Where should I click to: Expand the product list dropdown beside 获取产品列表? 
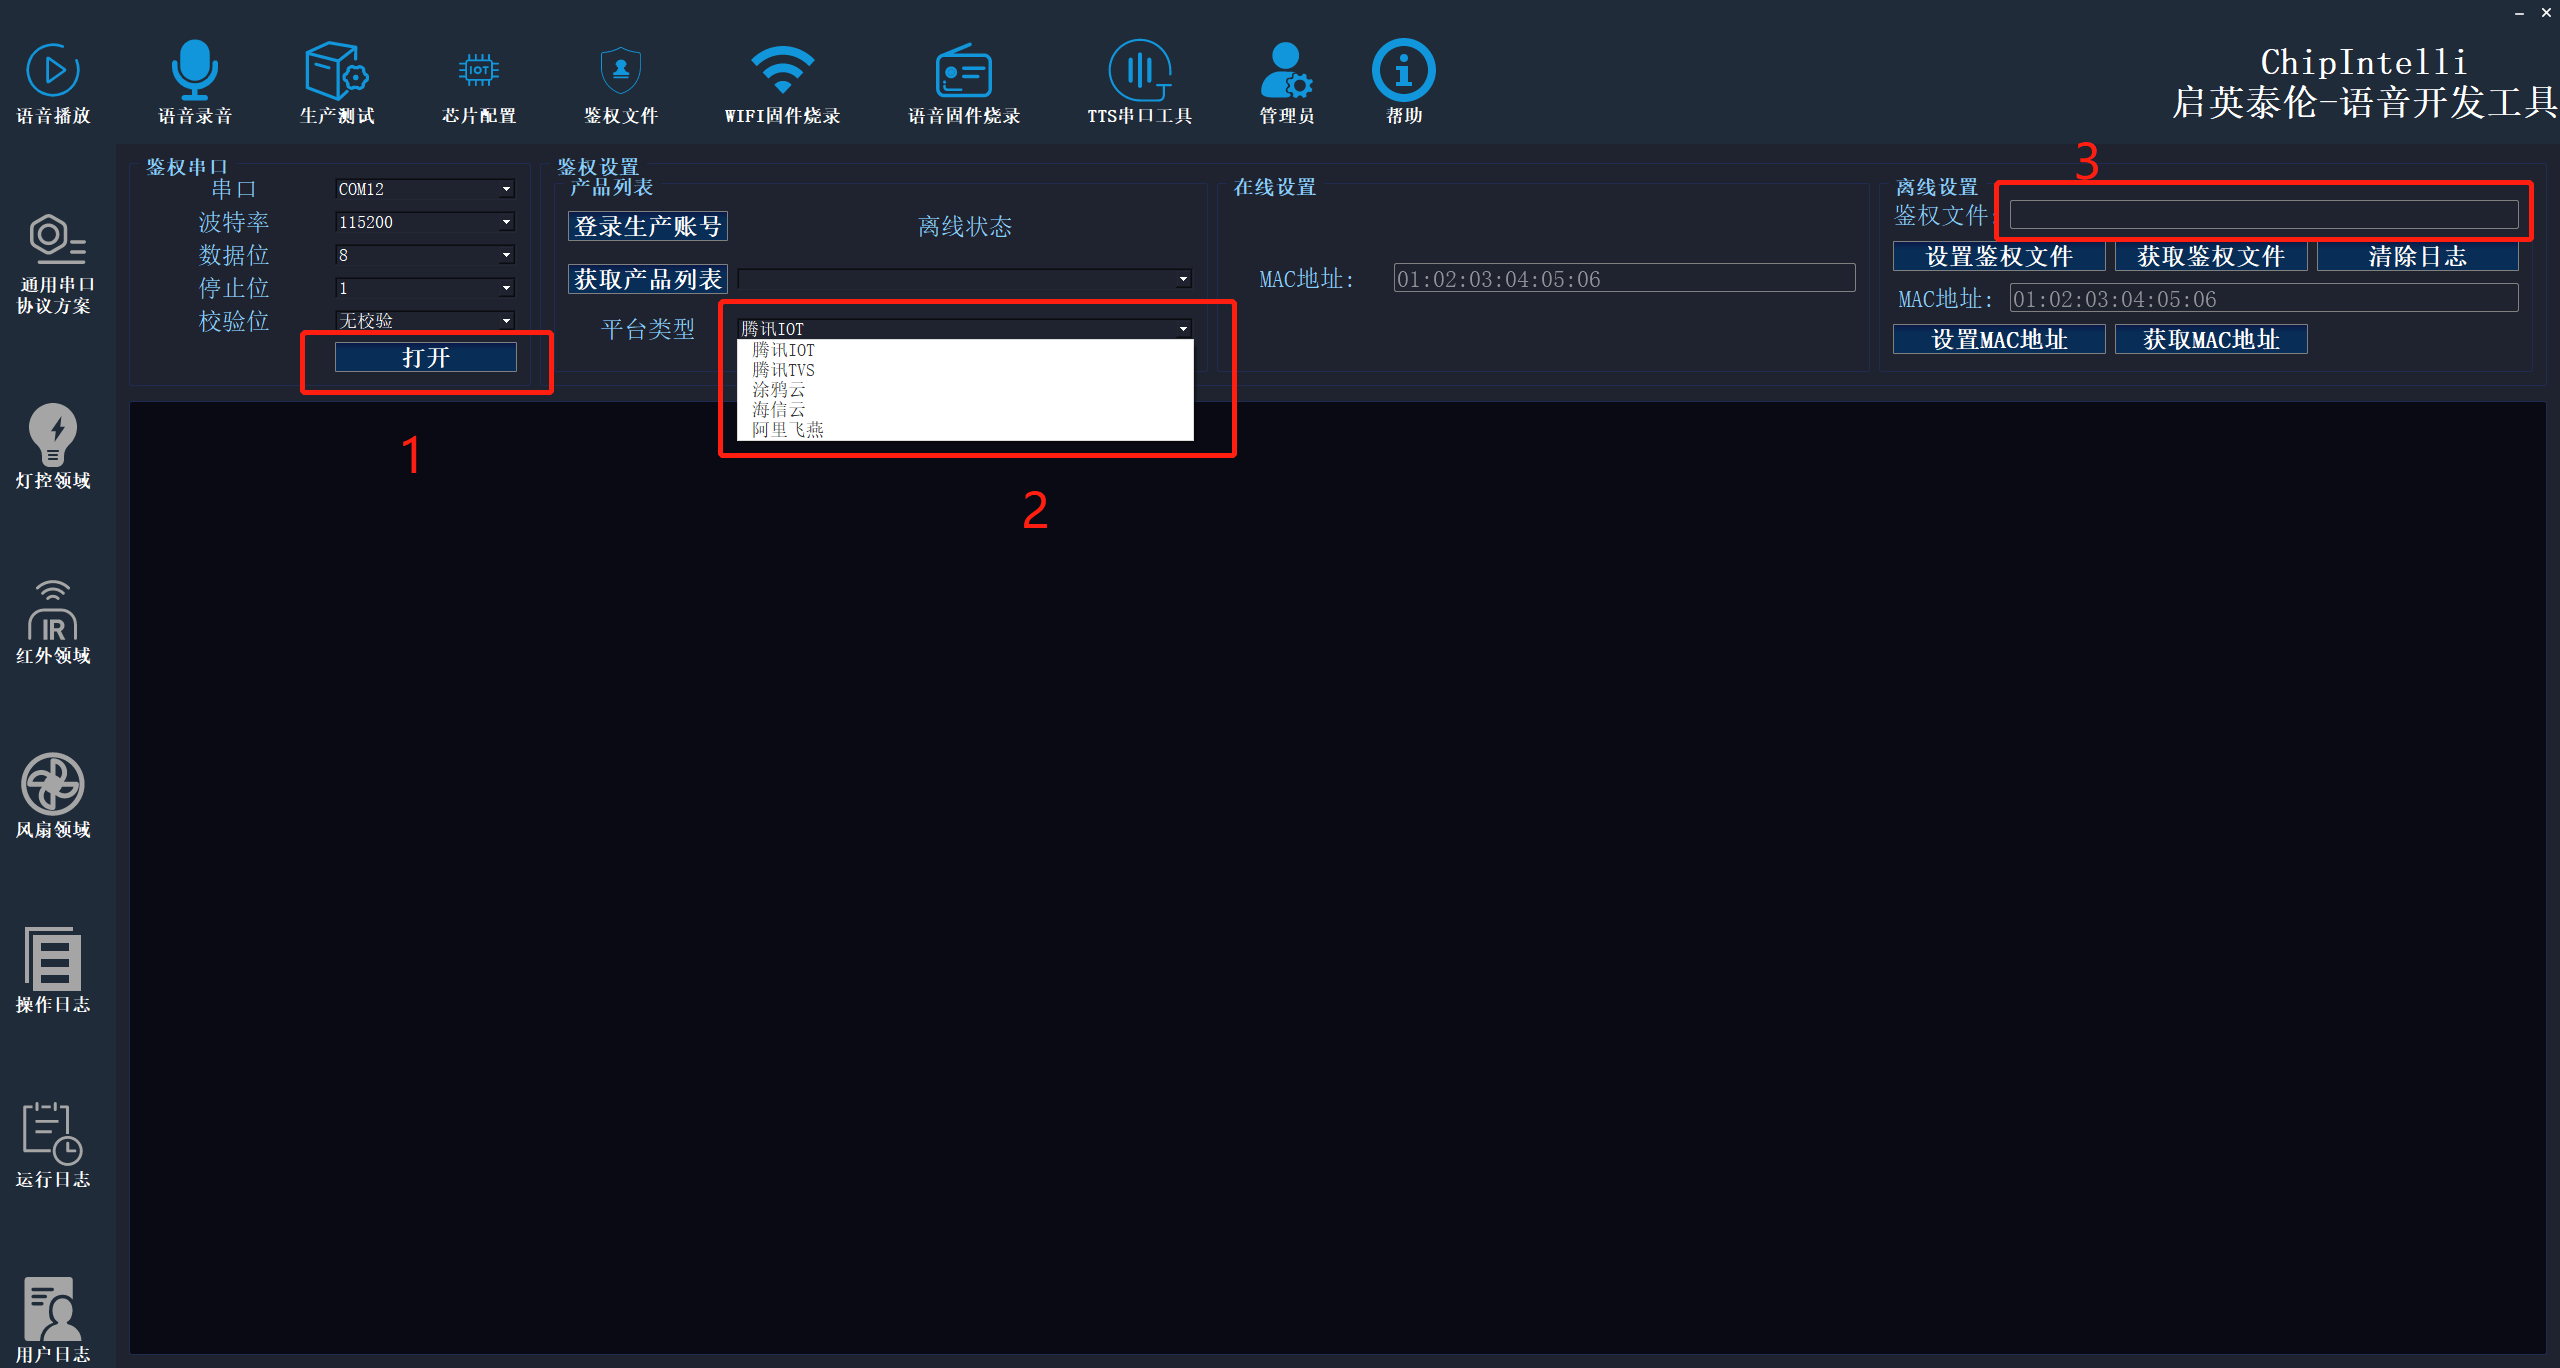pyautogui.click(x=965, y=279)
